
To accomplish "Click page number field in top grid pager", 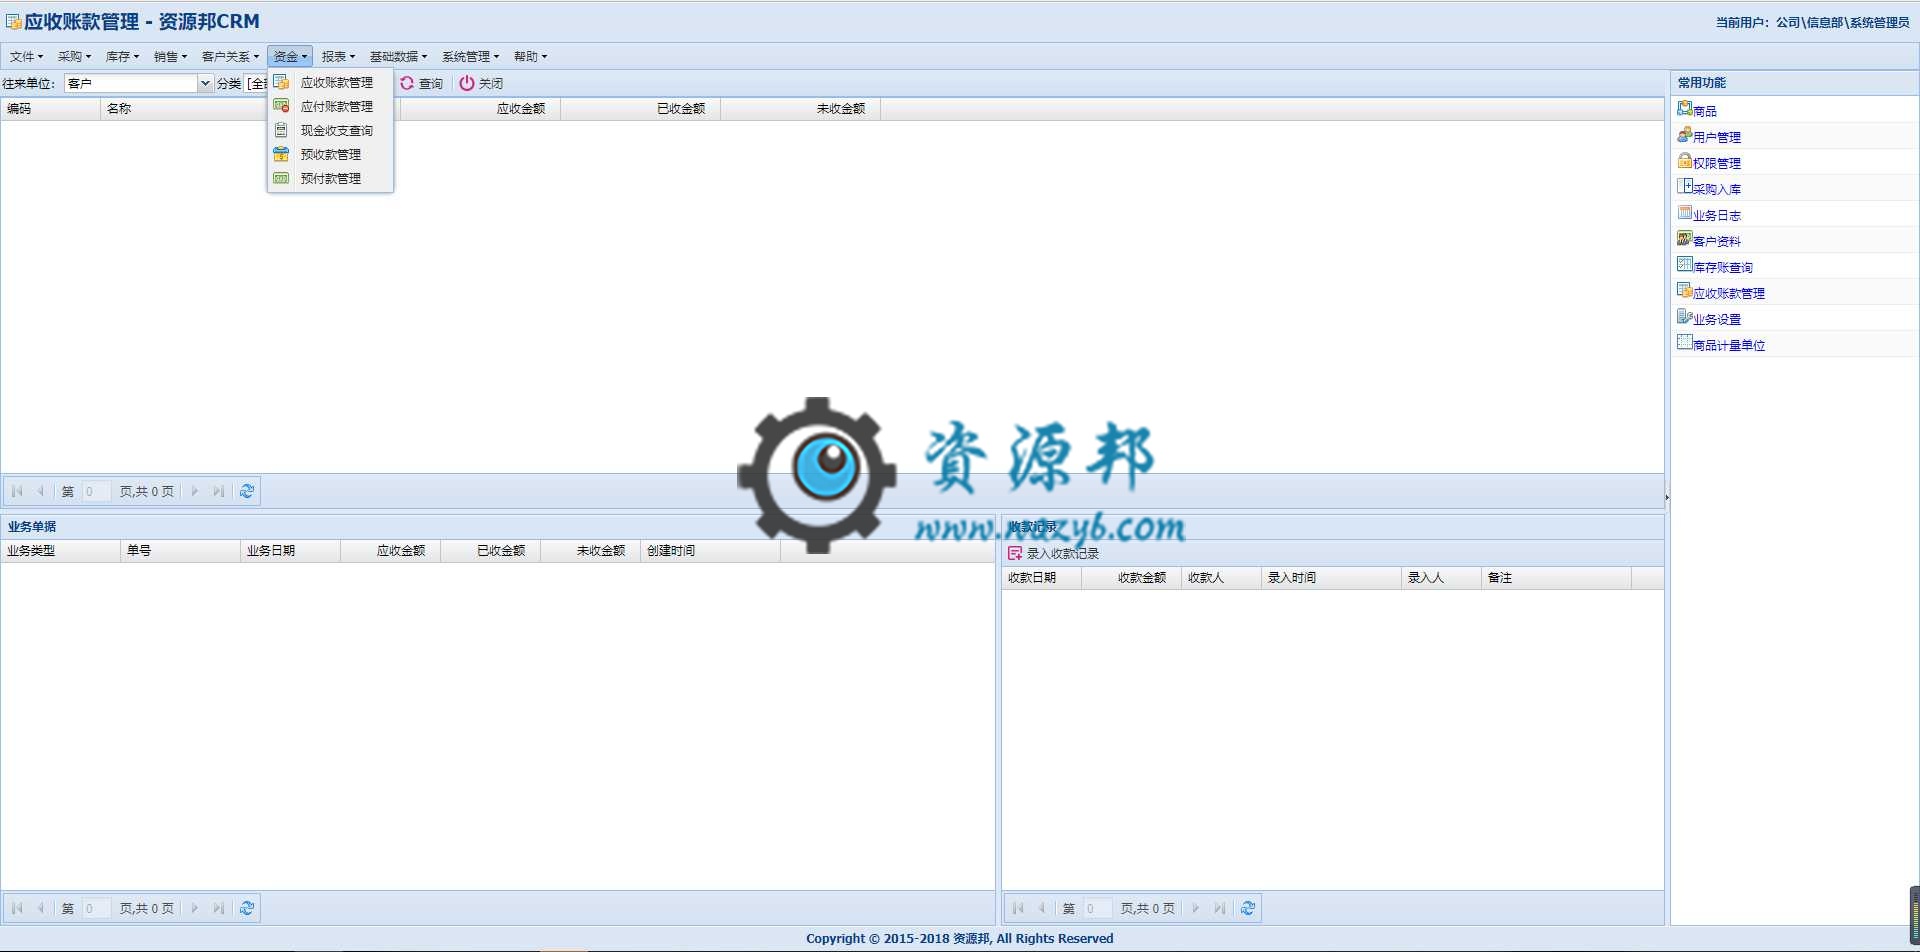I will pyautogui.click(x=97, y=492).
